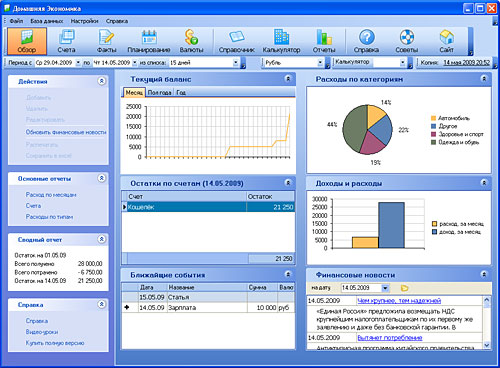Open the news date dropdown 14.05.2009
Screen dimensions: 500x368
(385, 288)
